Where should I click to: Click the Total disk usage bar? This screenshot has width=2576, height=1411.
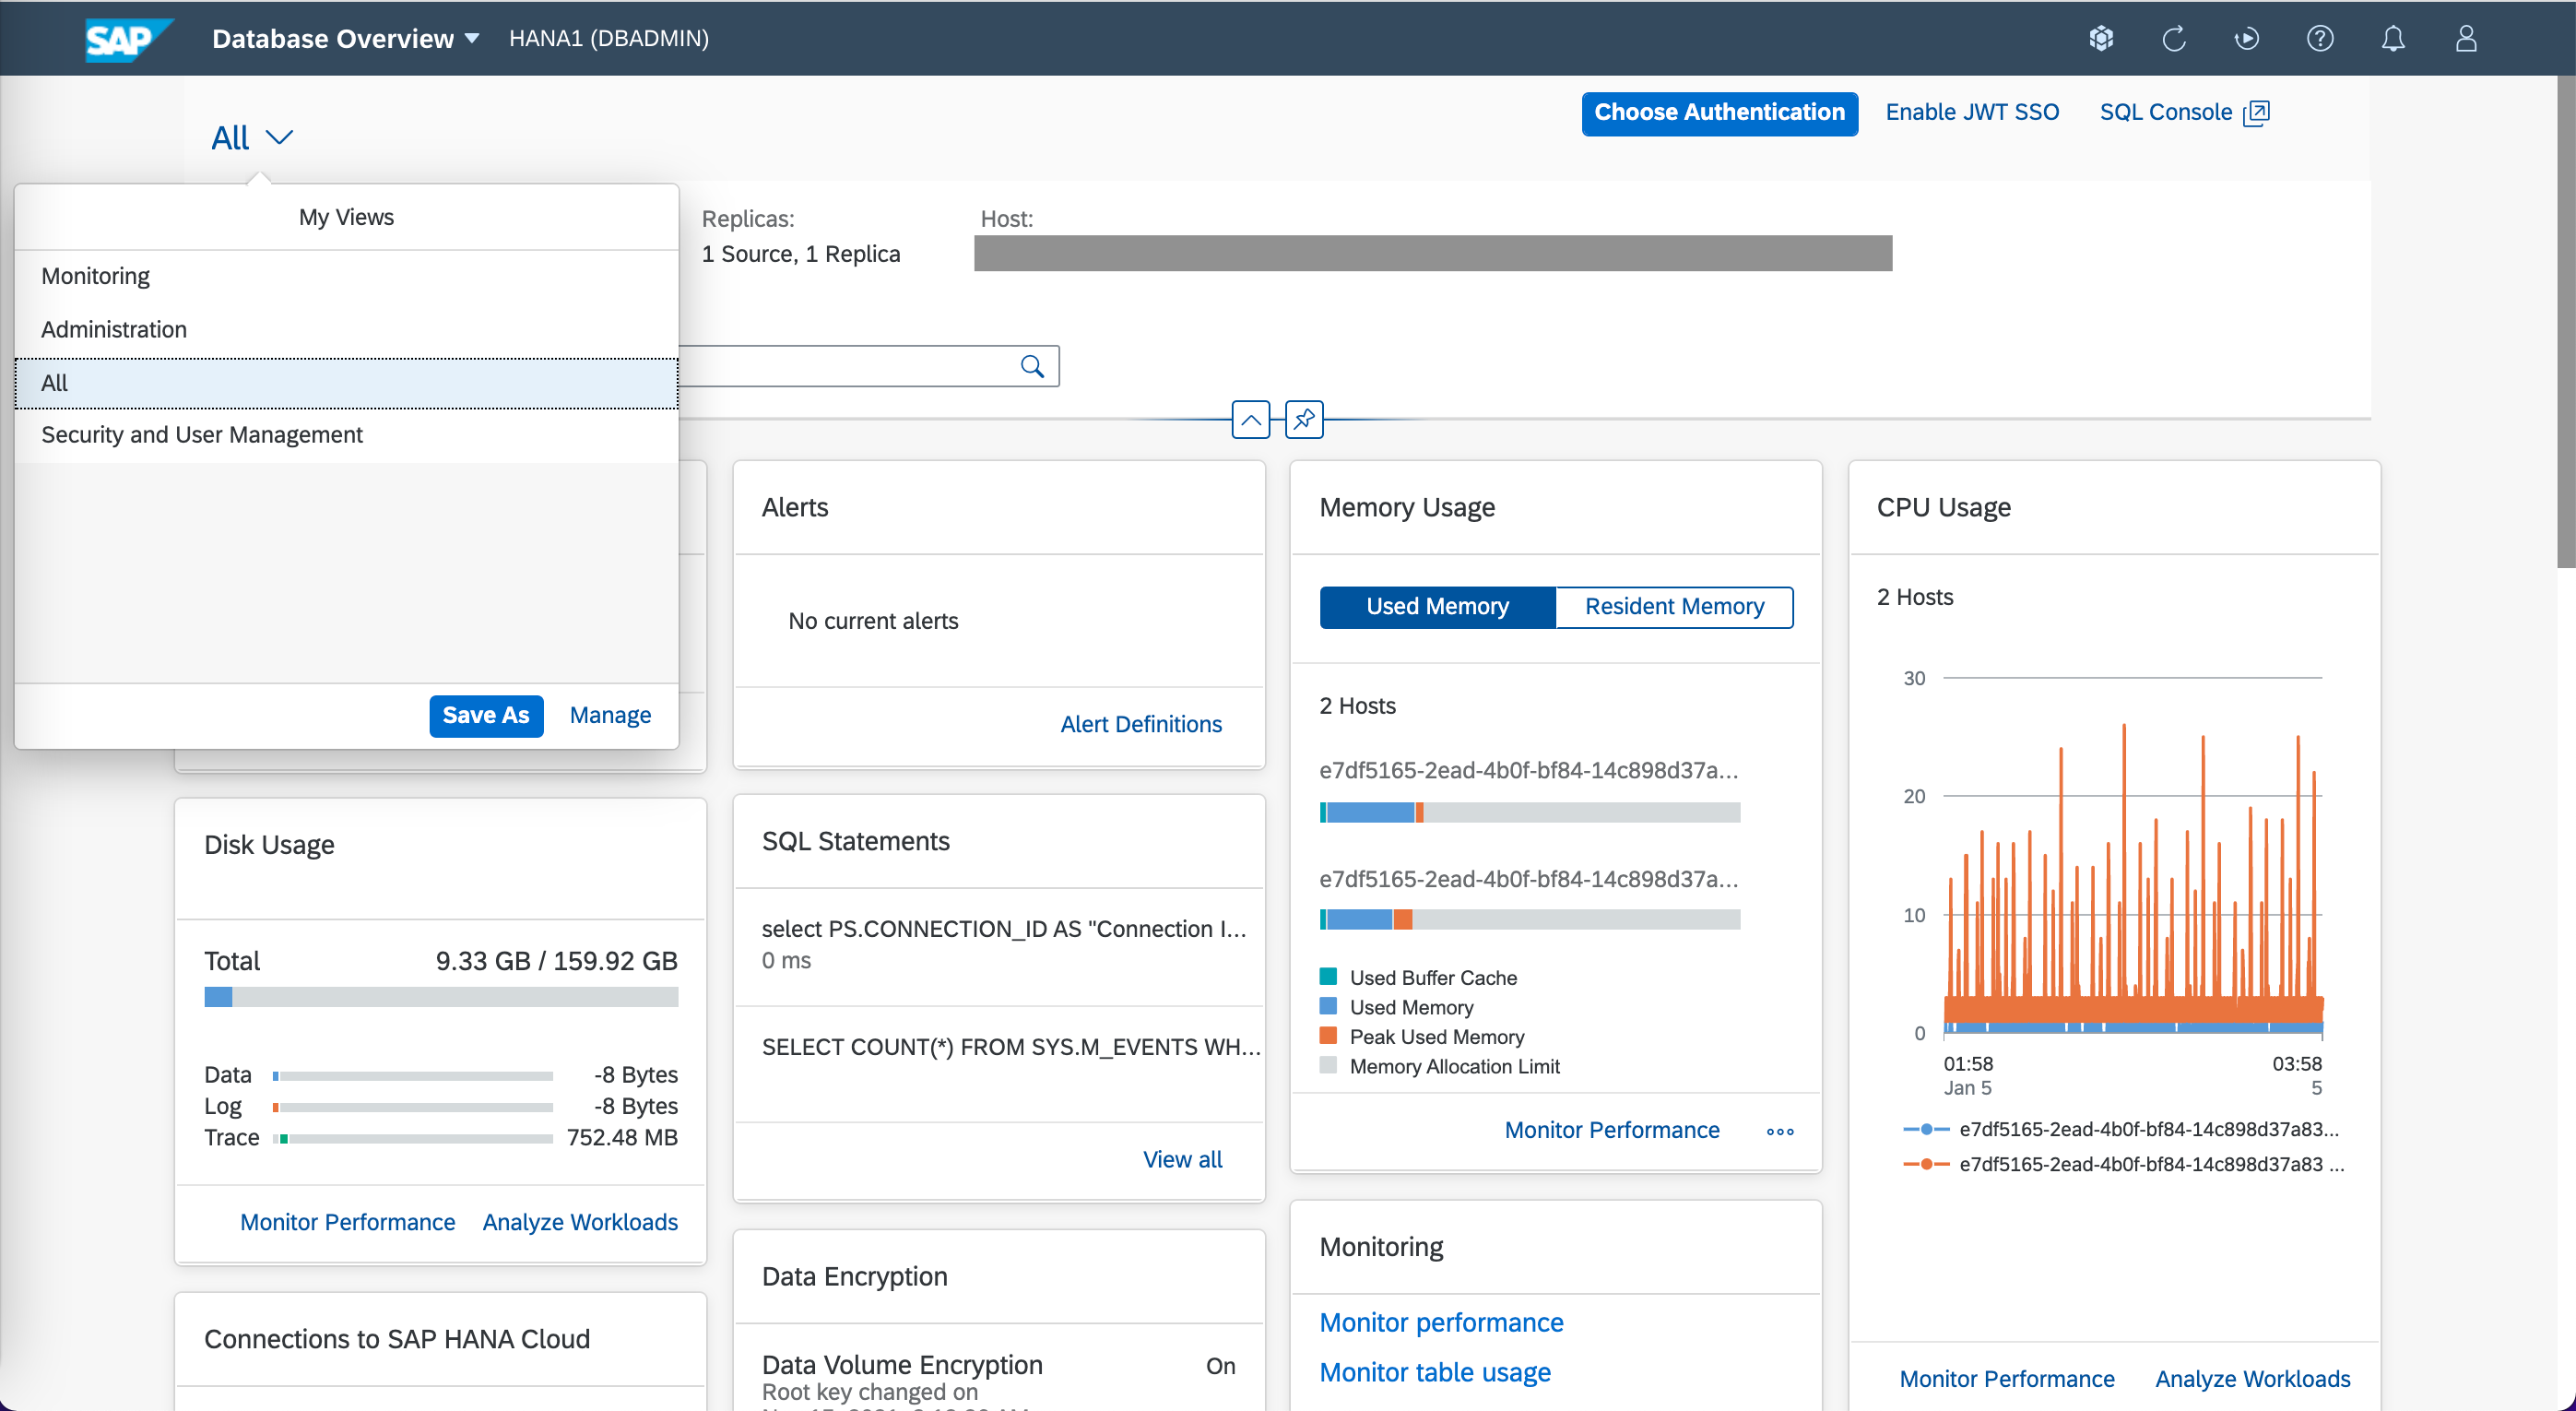[x=441, y=997]
